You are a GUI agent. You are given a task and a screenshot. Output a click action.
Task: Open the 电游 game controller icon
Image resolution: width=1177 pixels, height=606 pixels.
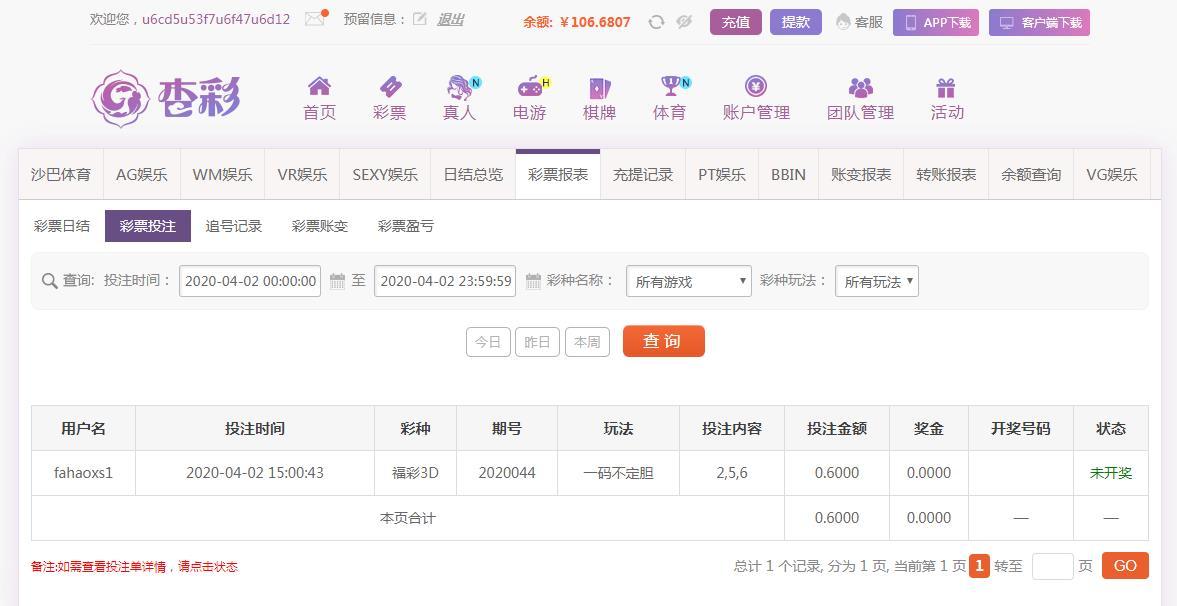point(529,87)
